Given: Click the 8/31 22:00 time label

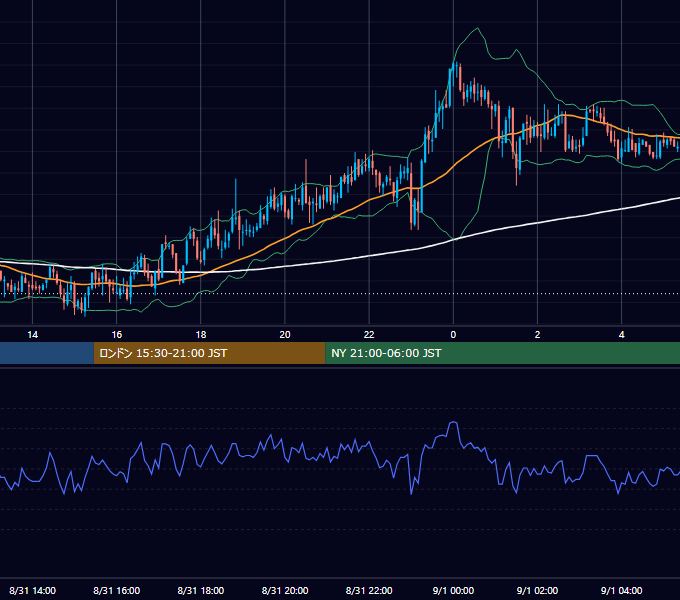Looking at the screenshot, I should click(369, 590).
